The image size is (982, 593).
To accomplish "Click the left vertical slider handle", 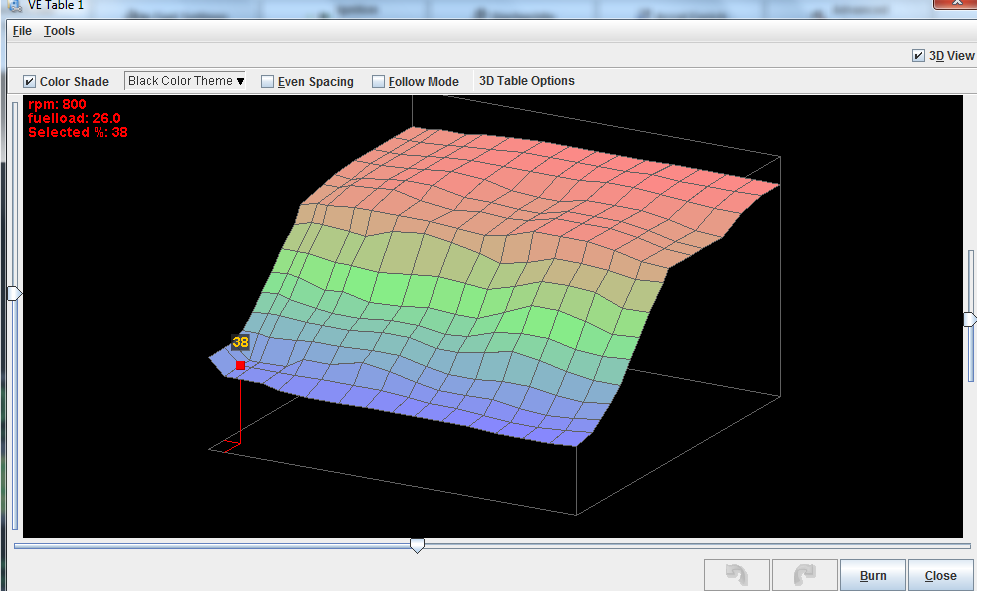I will [14, 293].
